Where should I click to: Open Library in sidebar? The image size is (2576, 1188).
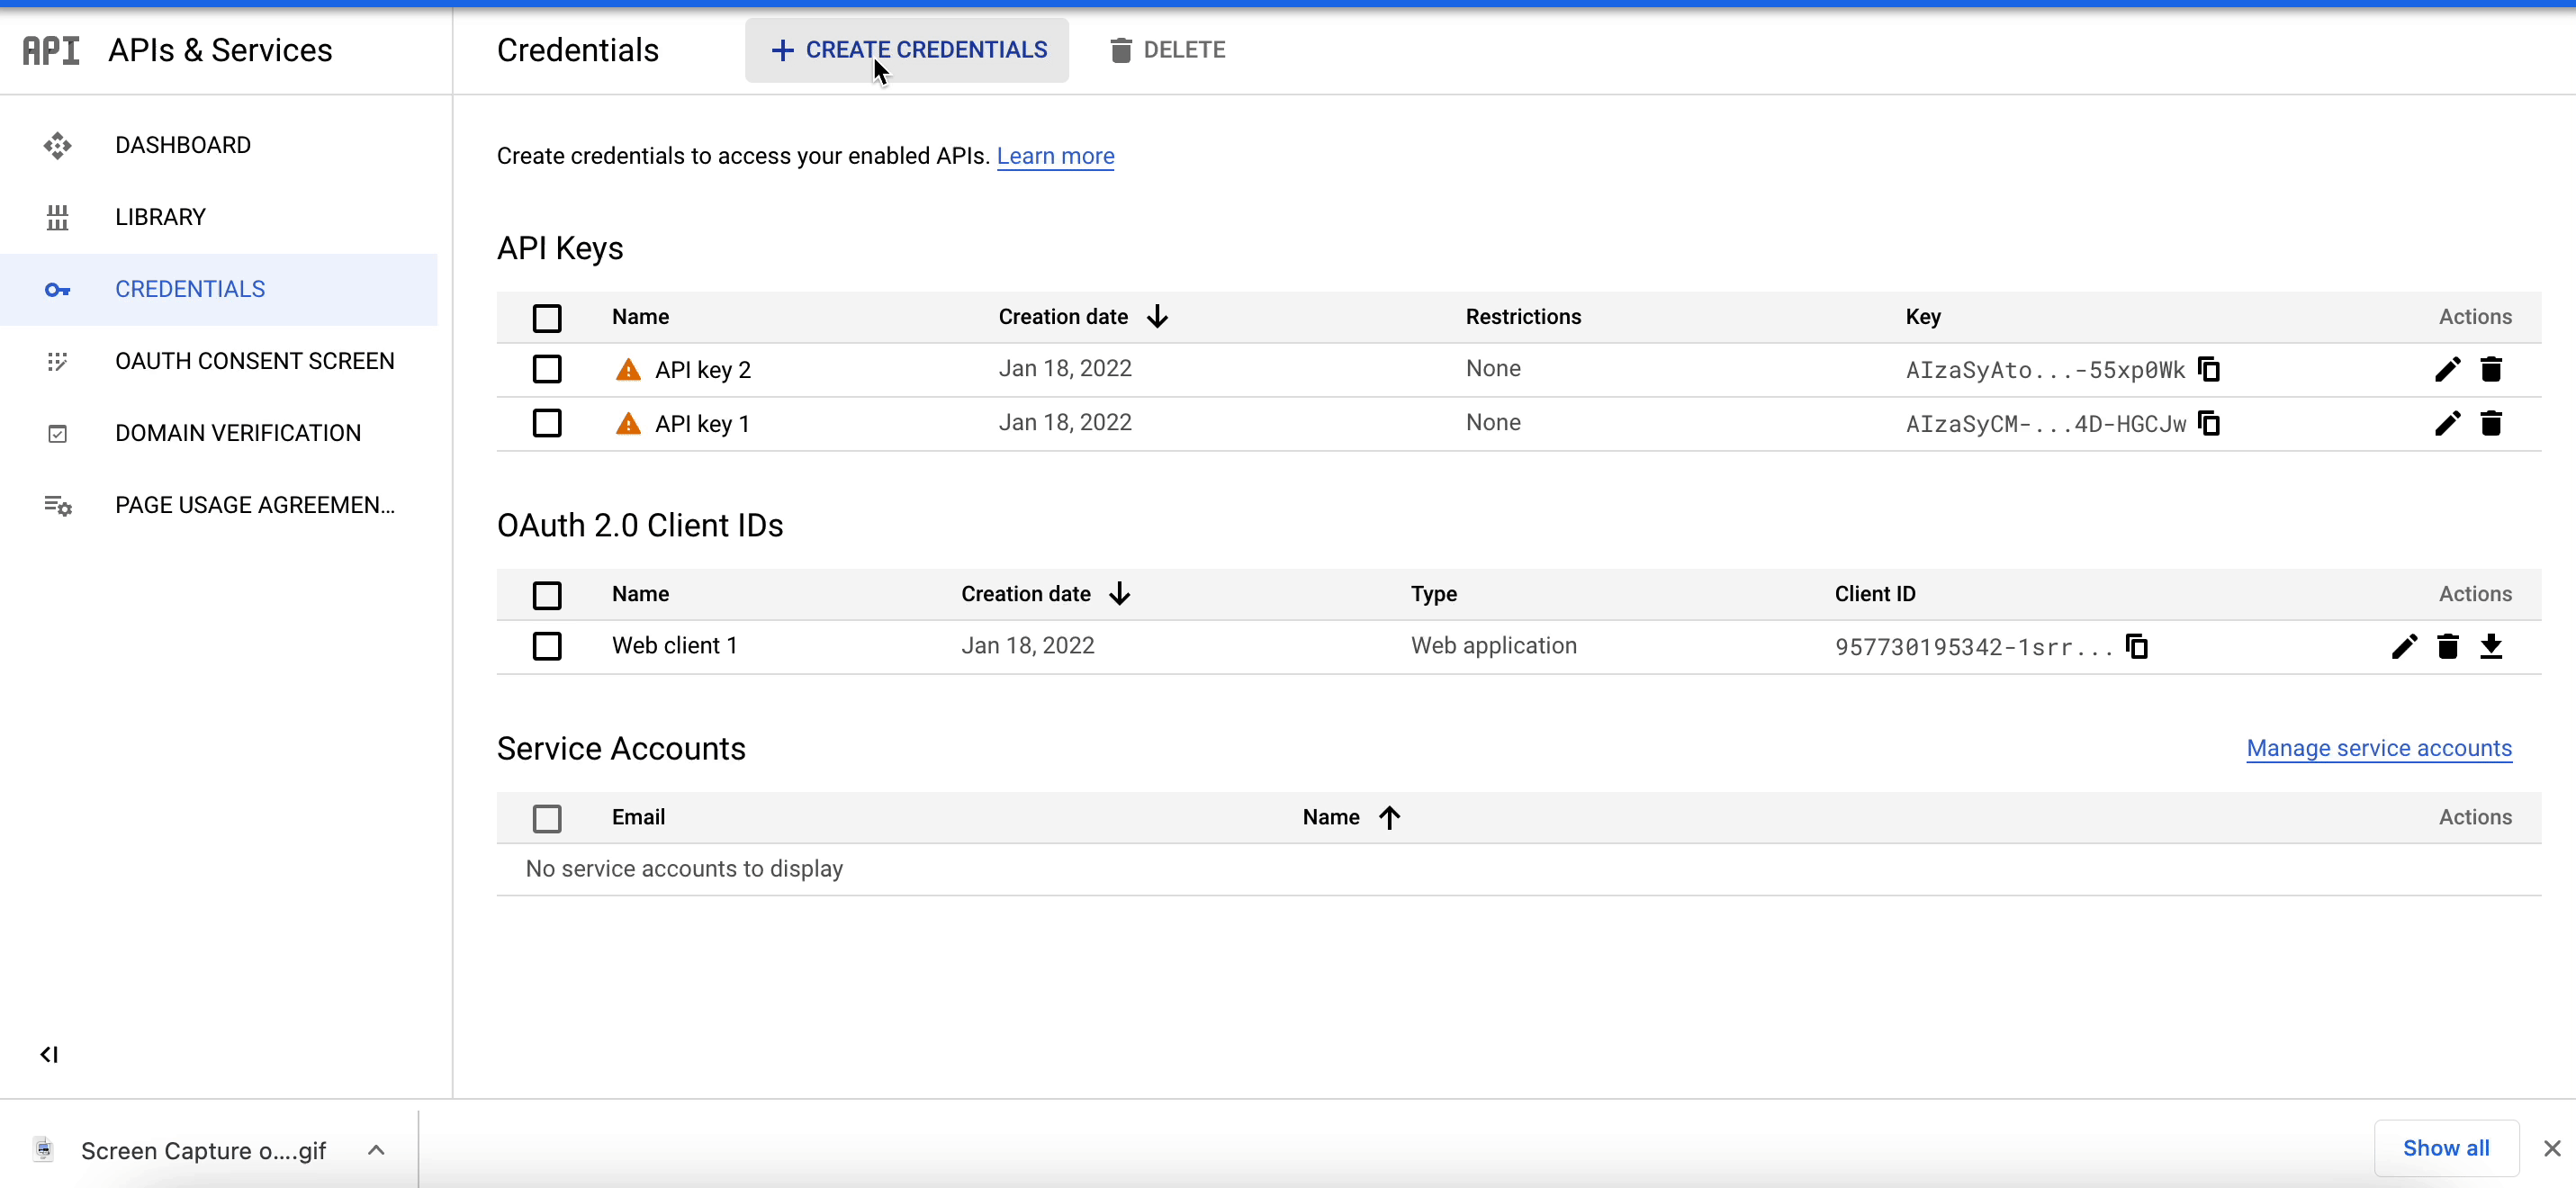point(160,217)
